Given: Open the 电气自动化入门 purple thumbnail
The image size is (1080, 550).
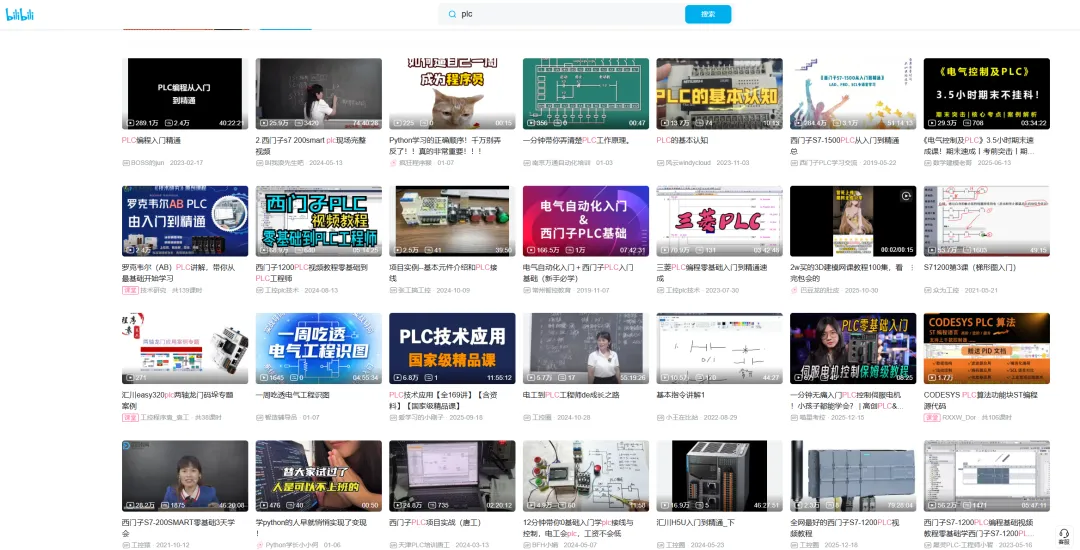Looking at the screenshot, I should pyautogui.click(x=586, y=222).
